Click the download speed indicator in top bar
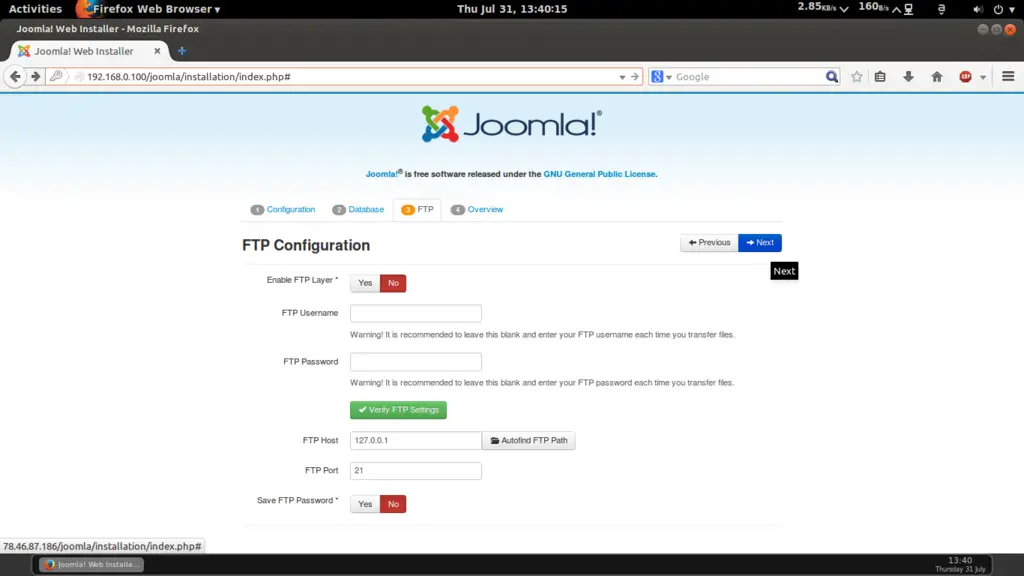 pyautogui.click(x=823, y=8)
